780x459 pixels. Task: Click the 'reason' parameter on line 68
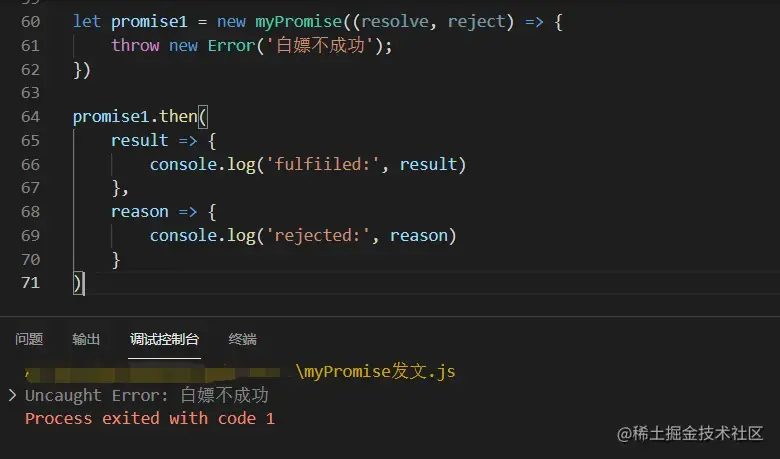(x=140, y=212)
